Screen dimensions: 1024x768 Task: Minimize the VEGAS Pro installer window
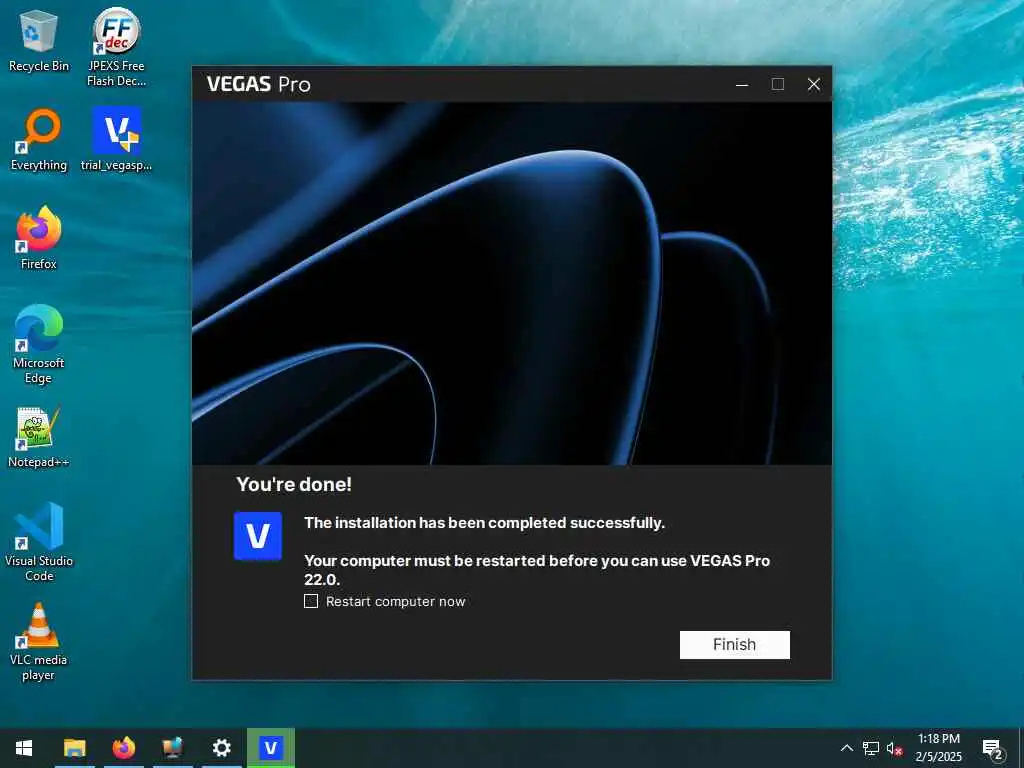[x=742, y=84]
